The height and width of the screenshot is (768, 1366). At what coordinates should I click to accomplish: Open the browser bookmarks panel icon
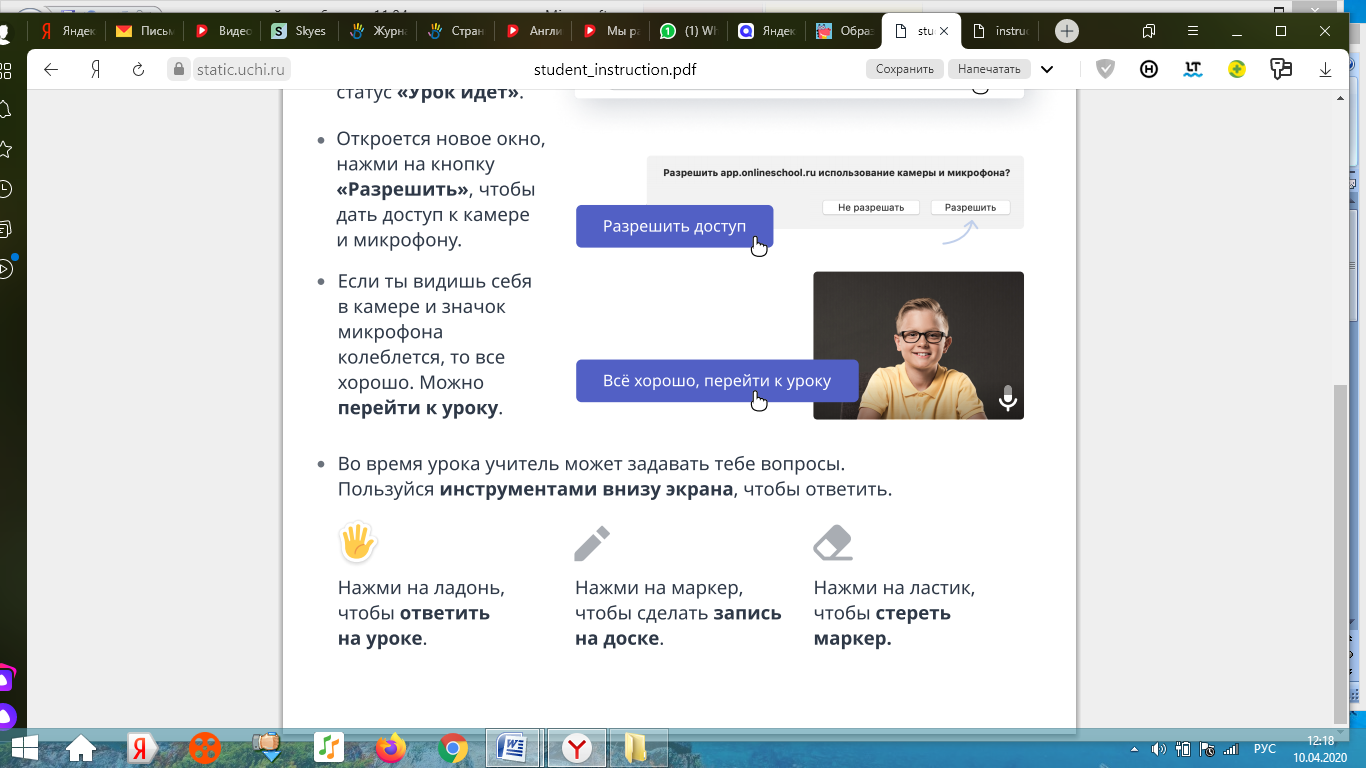point(1149,31)
